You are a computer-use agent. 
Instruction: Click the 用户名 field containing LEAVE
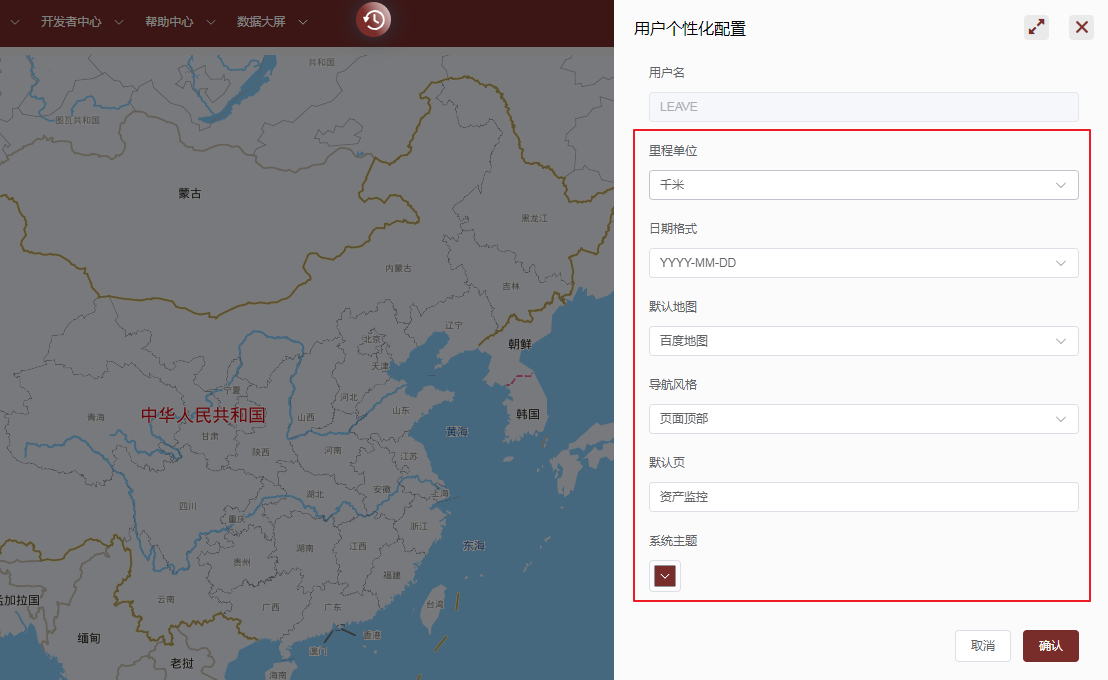click(x=863, y=107)
